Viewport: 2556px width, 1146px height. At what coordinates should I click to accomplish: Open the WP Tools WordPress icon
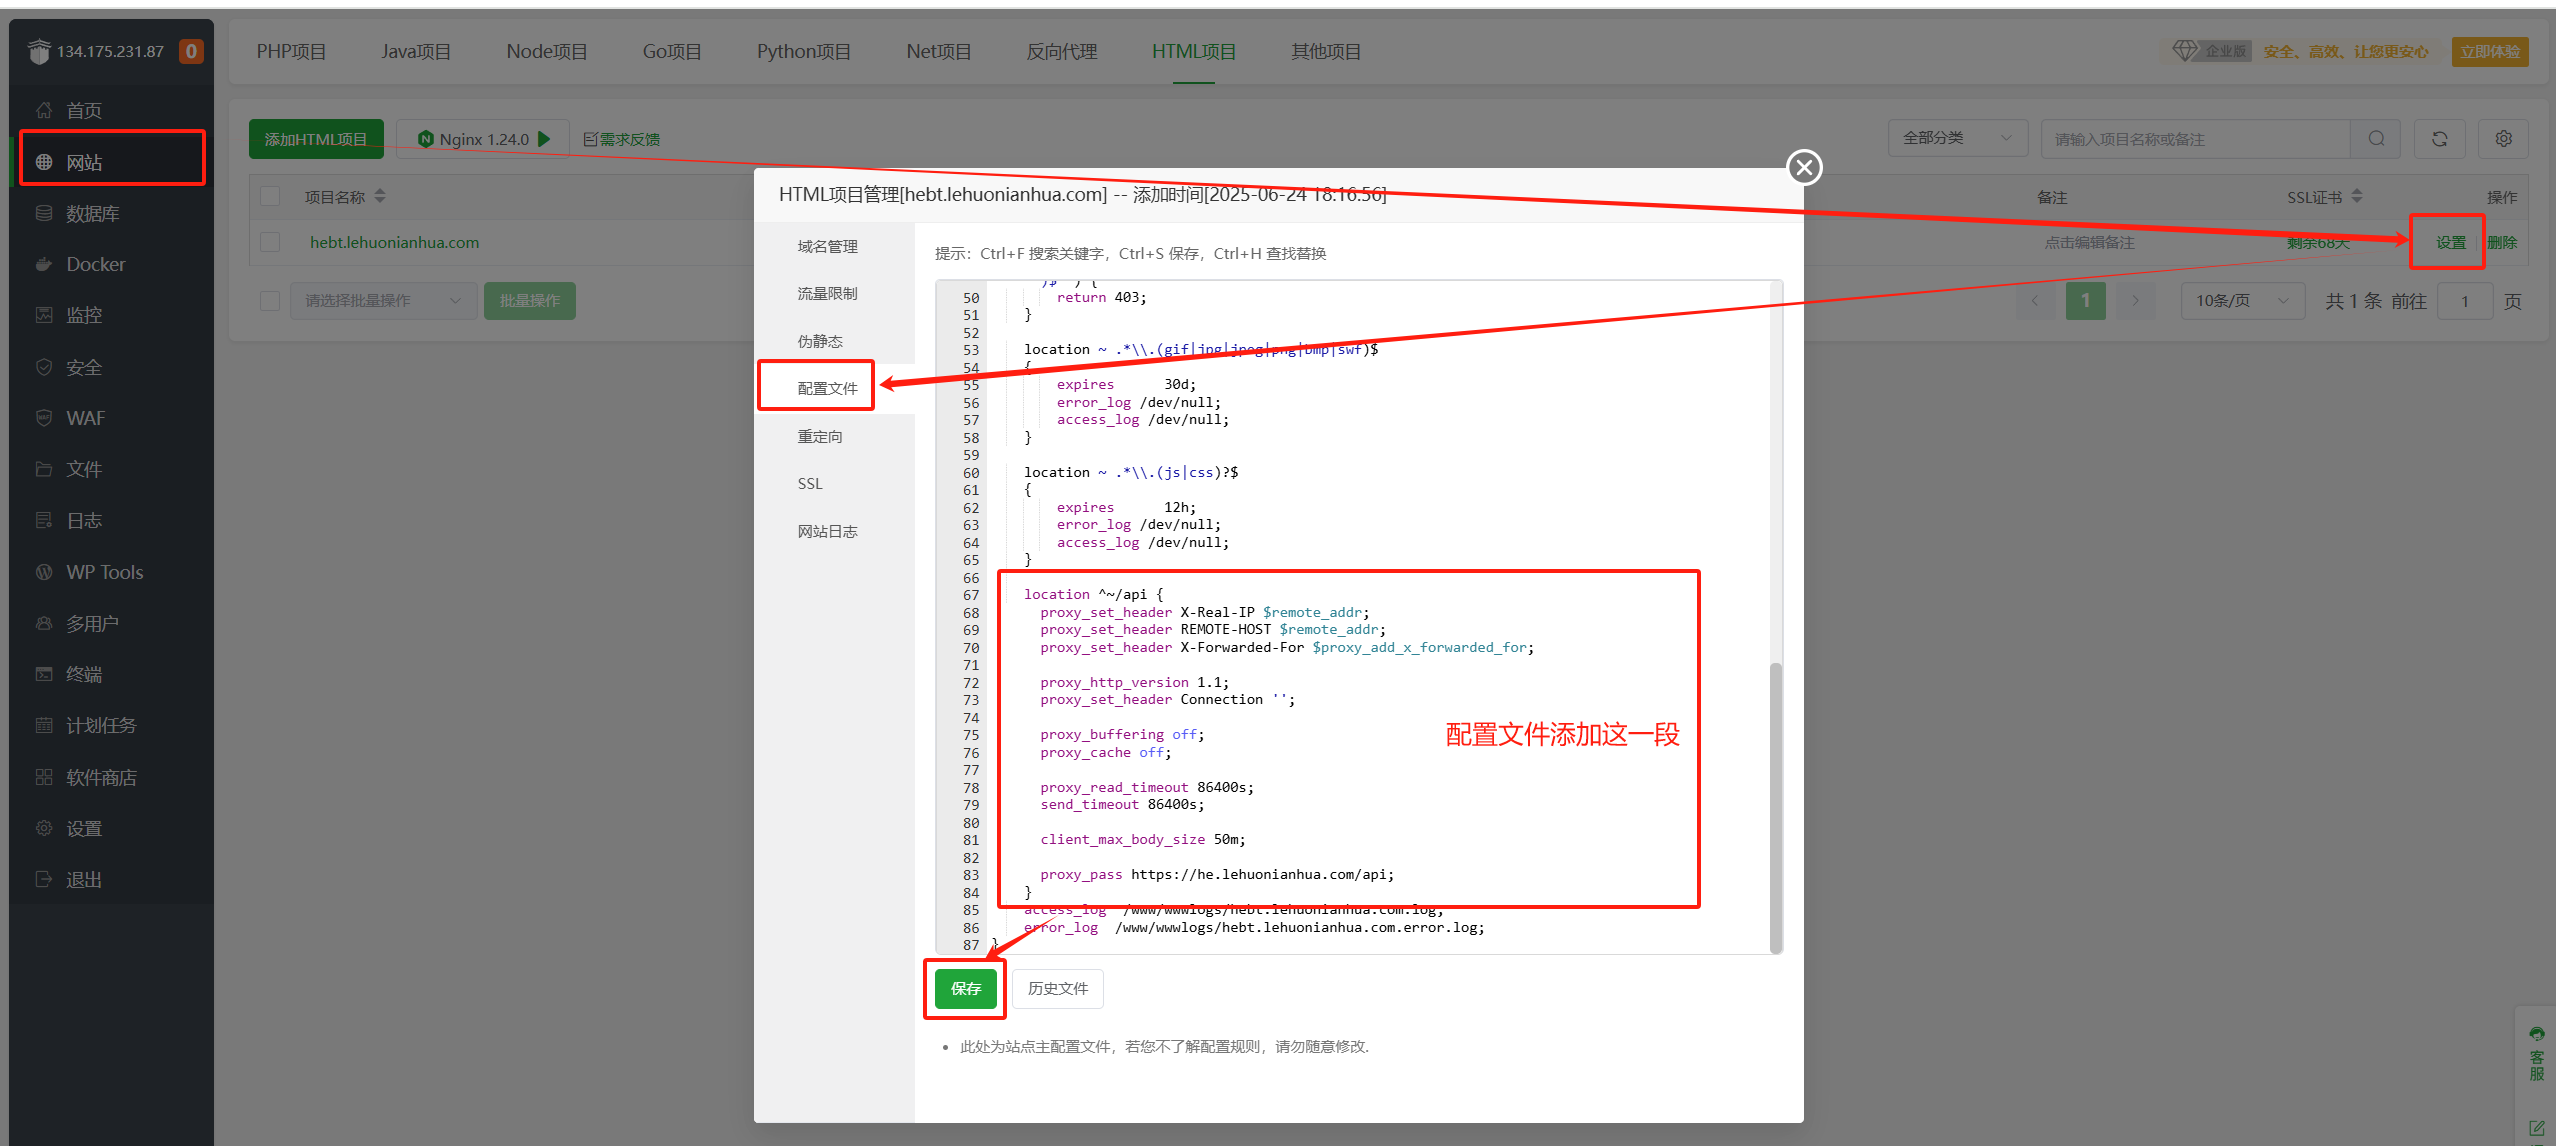44,572
